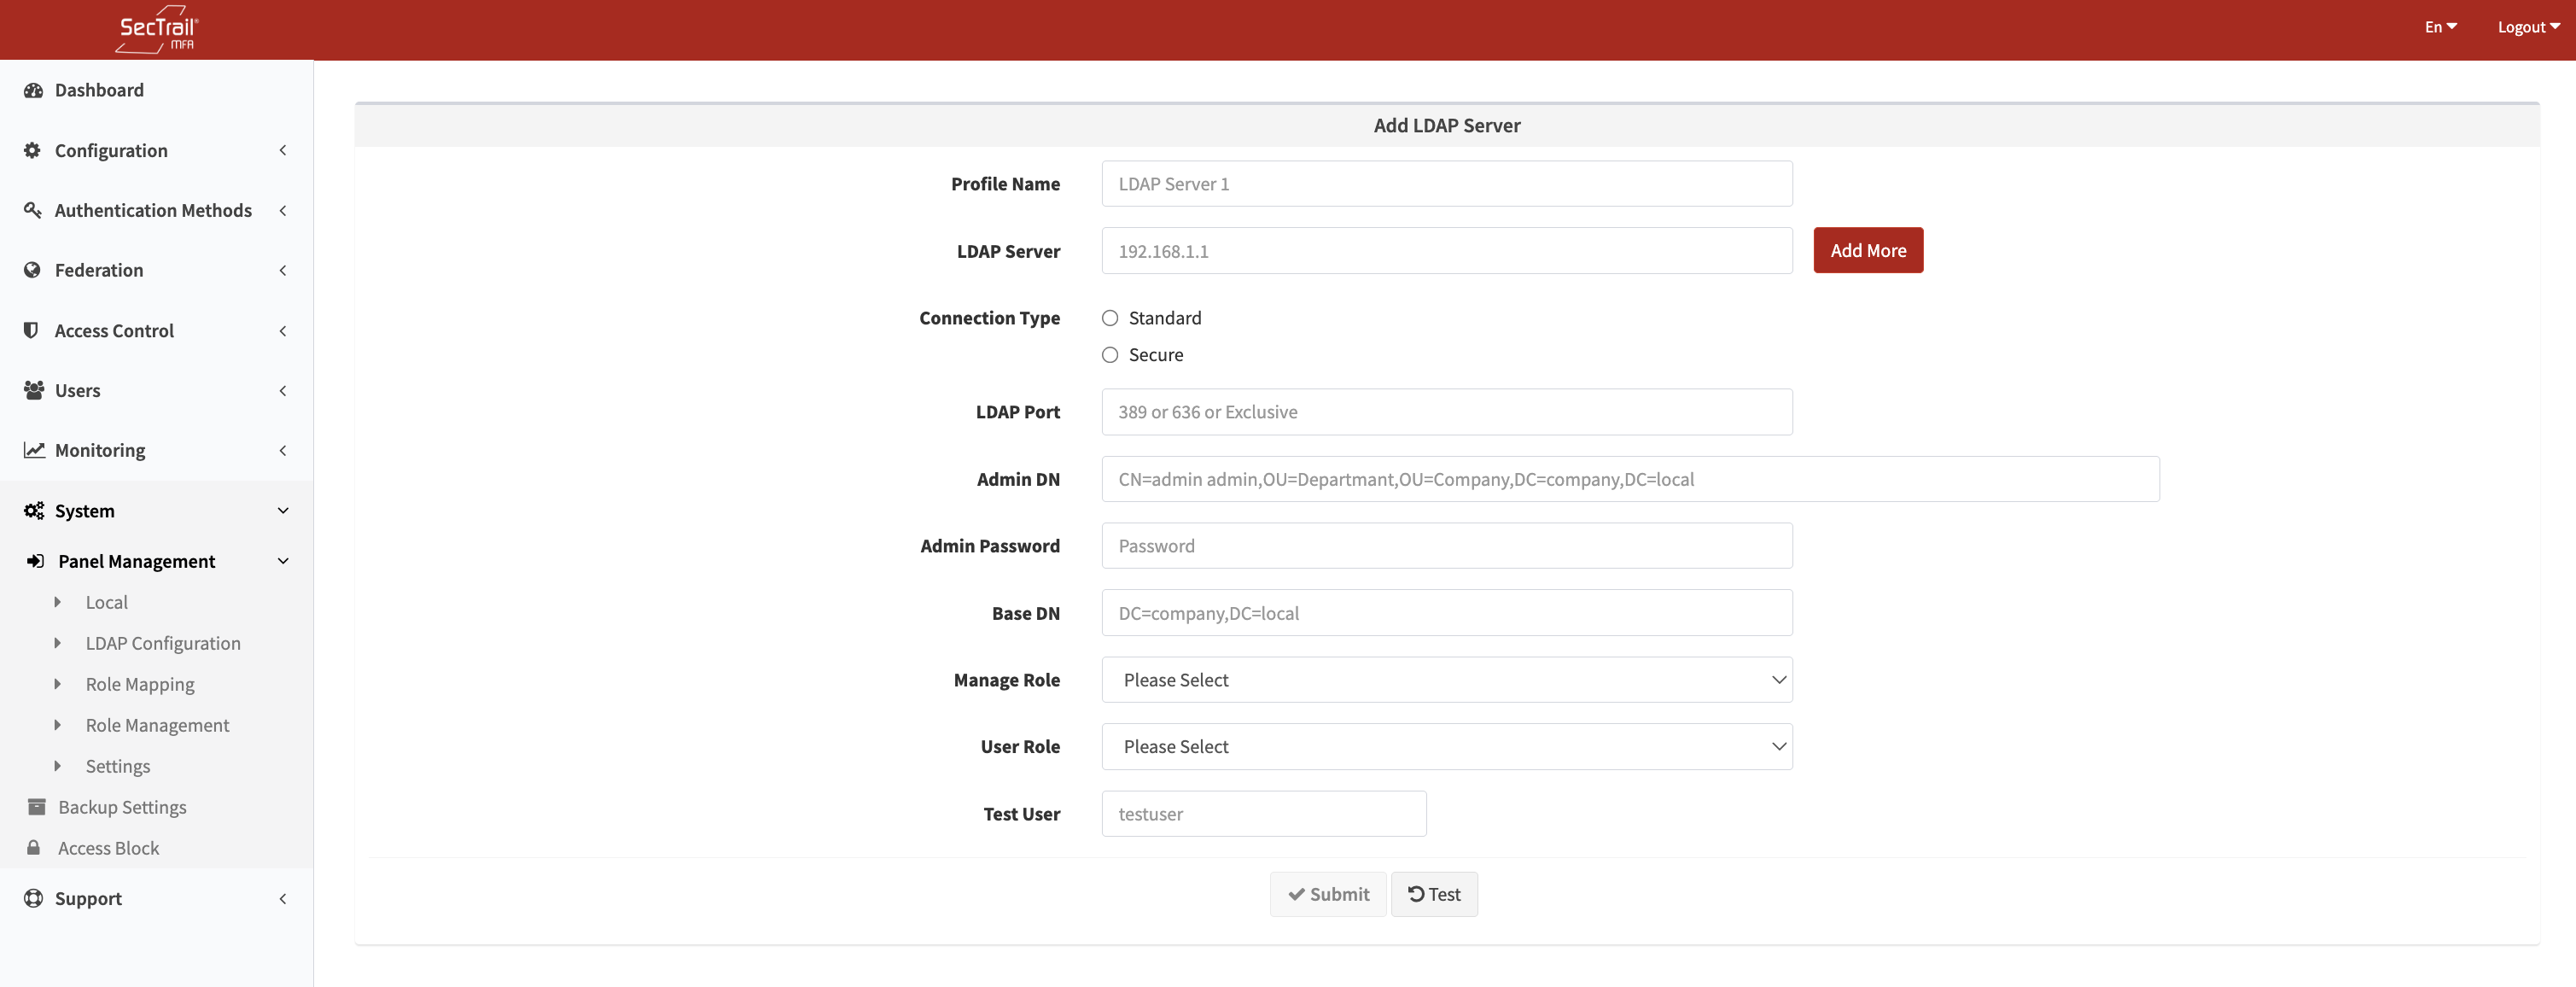Image resolution: width=2576 pixels, height=987 pixels.
Task: Open the LDAP Configuration menu entry
Action: point(164,643)
